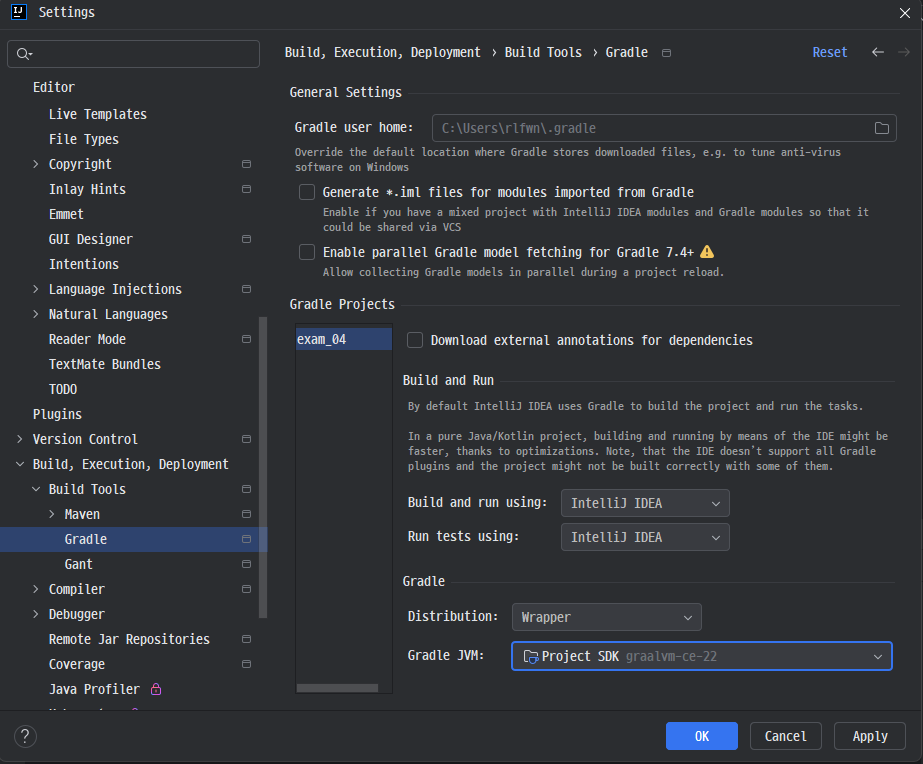Image resolution: width=923 pixels, height=764 pixels.
Task: Click project-level icon on Build Tools row
Action: pos(247,489)
